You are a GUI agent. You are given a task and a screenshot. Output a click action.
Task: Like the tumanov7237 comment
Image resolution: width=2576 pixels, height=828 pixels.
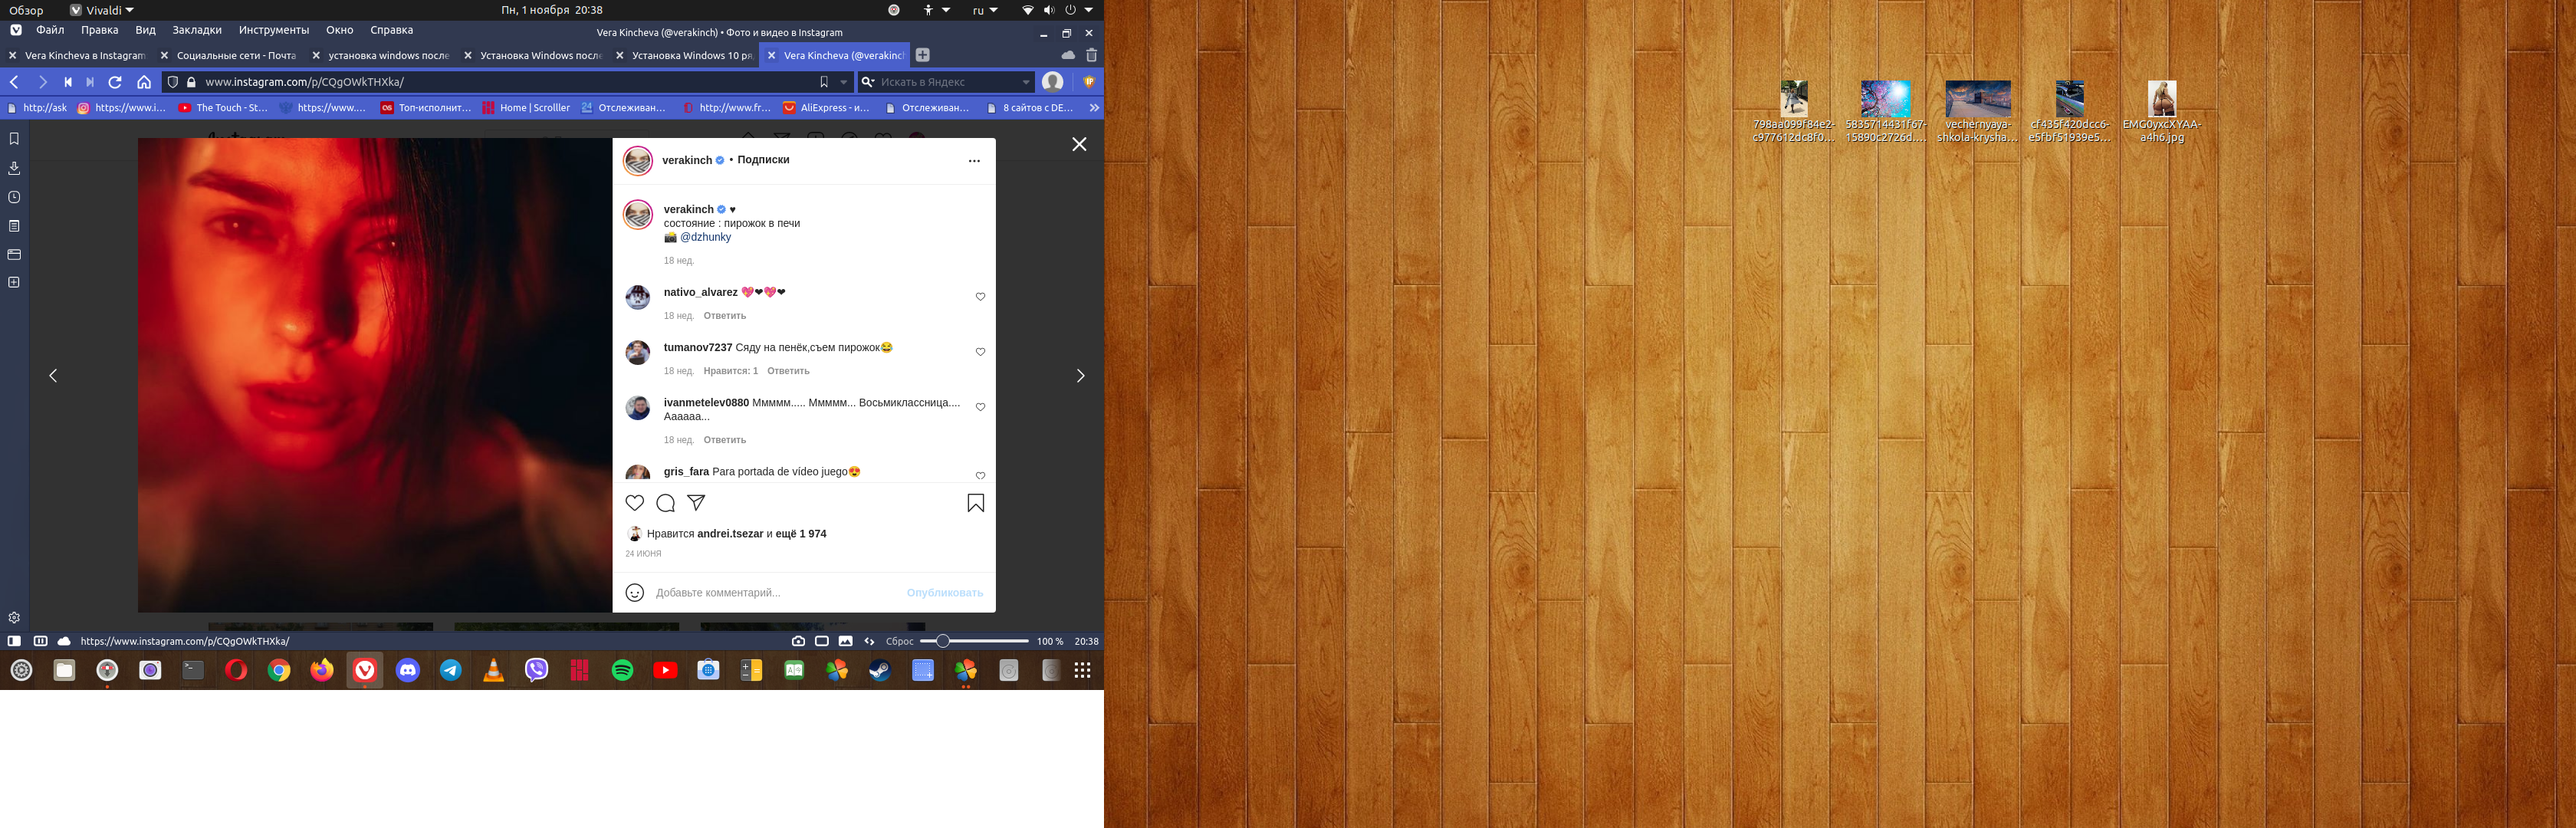click(980, 352)
